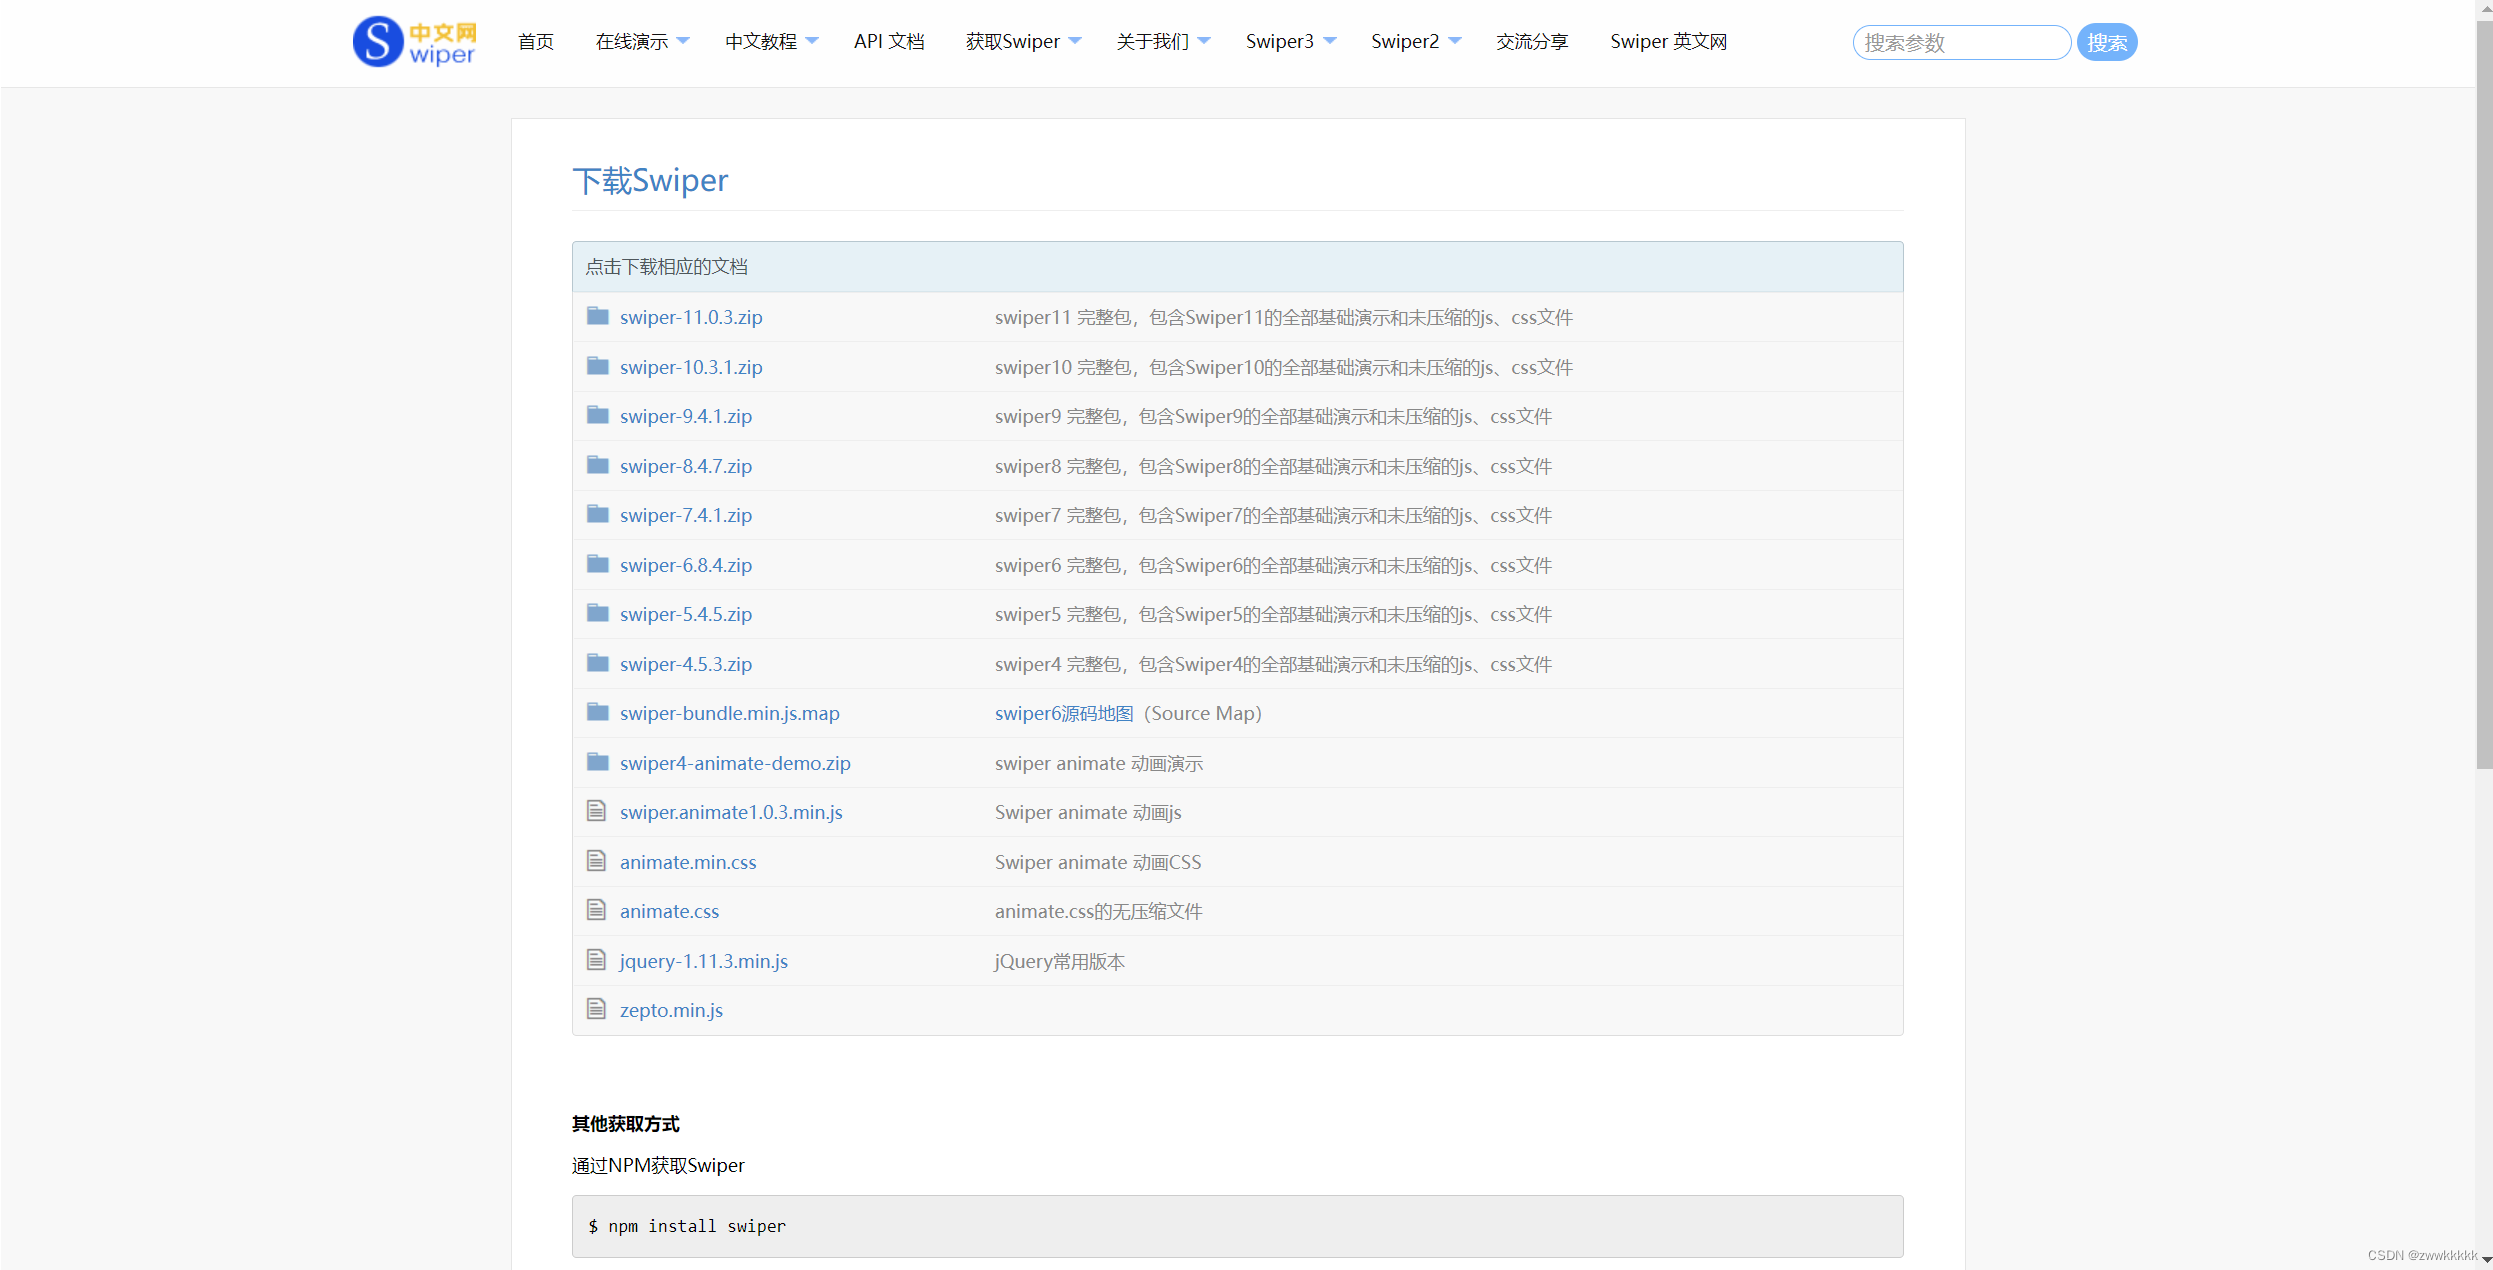Expand the 在线演示 dropdown menu
Viewport: 2493px width, 1270px height.
pyautogui.click(x=641, y=42)
